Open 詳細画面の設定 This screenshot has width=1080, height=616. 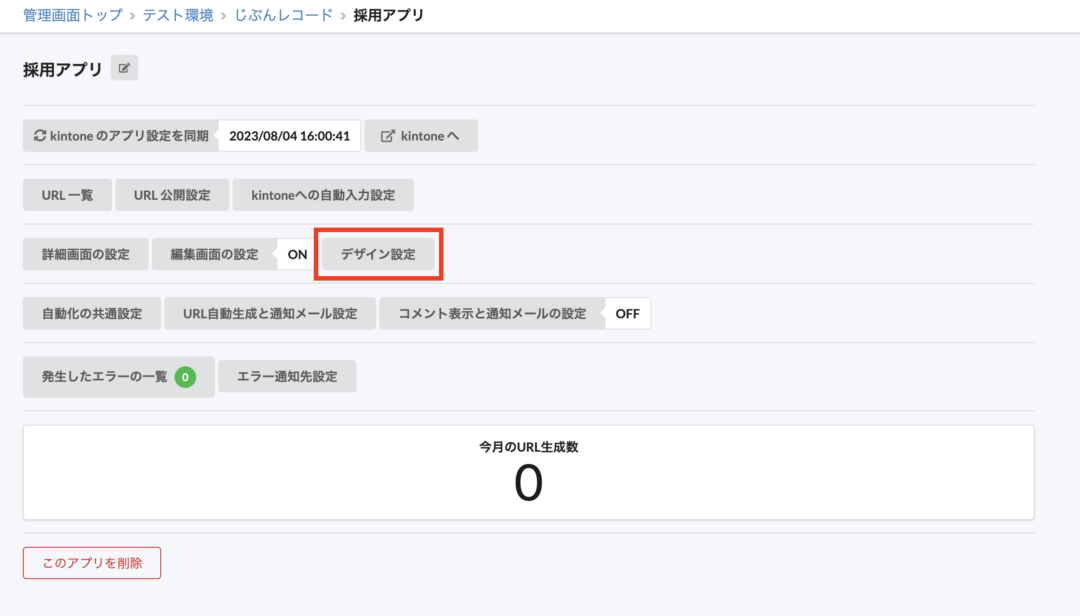[x=85, y=254]
